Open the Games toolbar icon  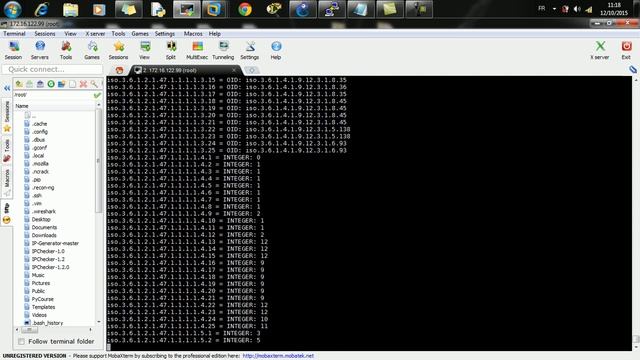pos(92,50)
